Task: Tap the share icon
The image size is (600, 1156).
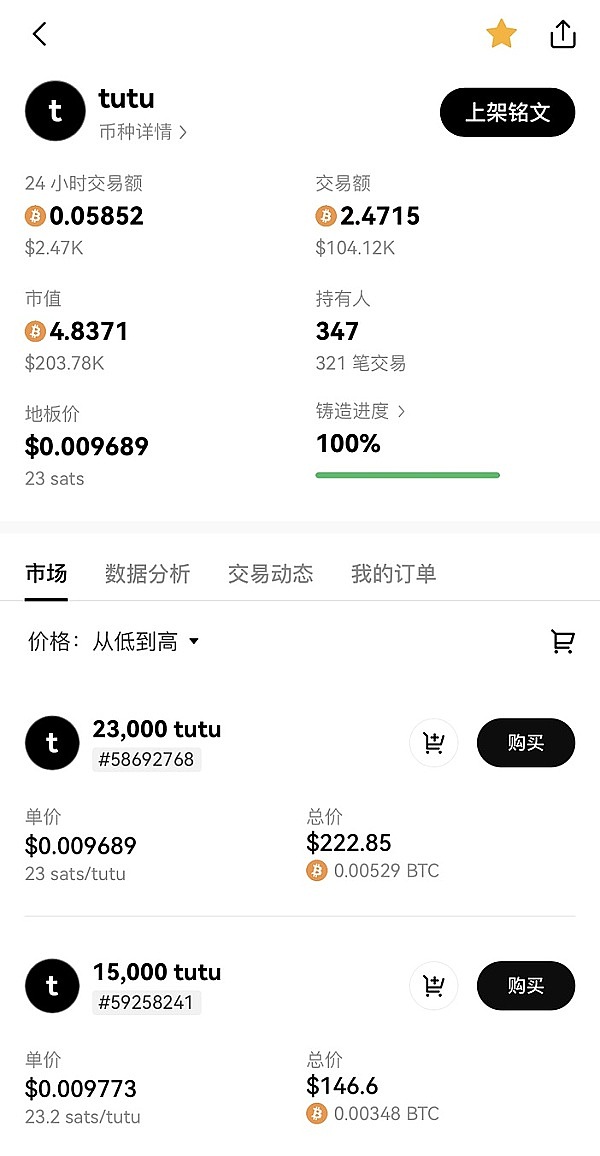Action: 563,34
